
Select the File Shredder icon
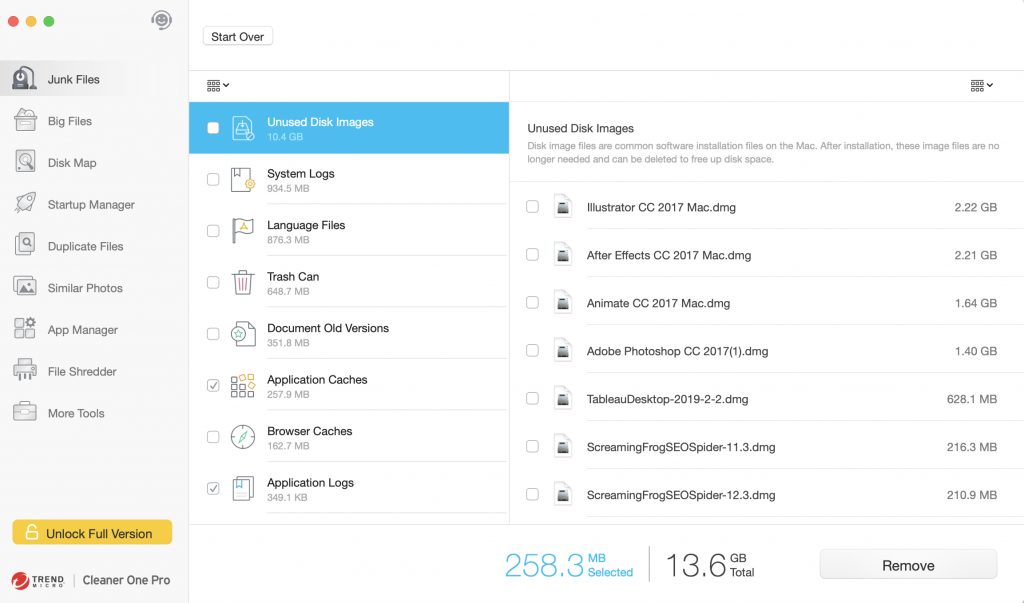click(x=26, y=371)
